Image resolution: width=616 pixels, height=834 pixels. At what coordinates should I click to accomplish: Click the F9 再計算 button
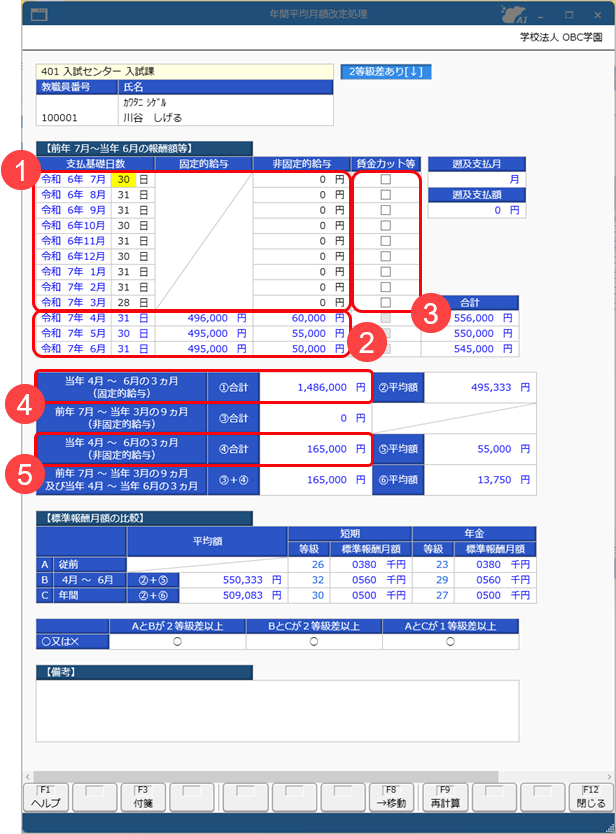coord(445,797)
